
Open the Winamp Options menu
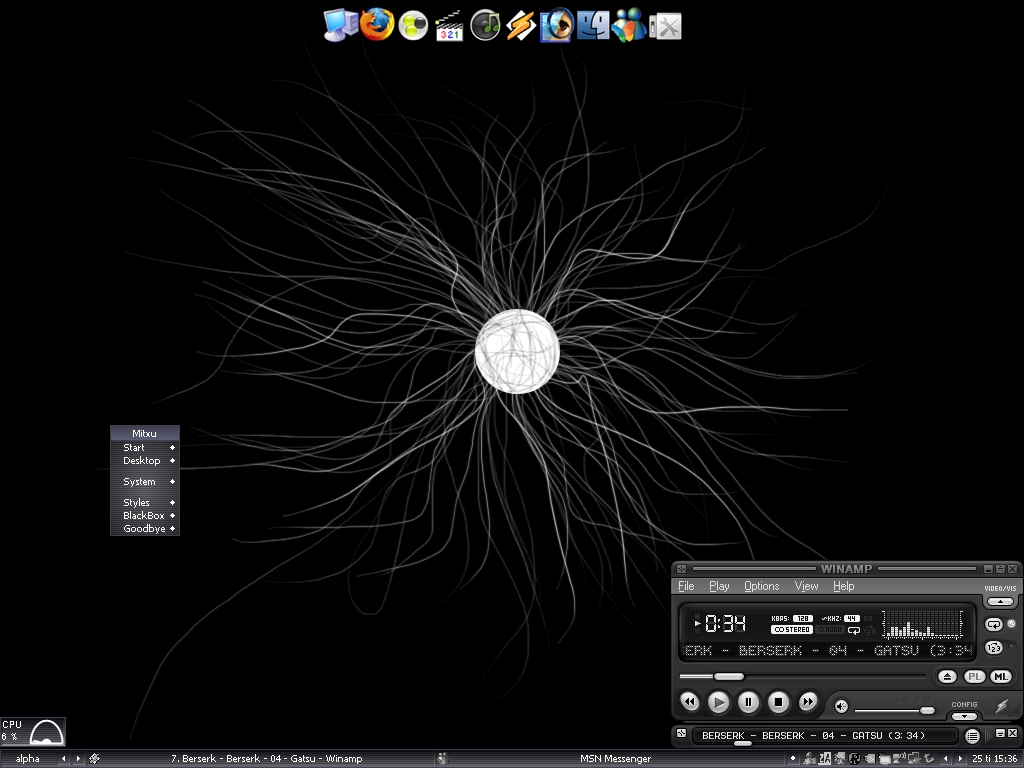(x=761, y=586)
